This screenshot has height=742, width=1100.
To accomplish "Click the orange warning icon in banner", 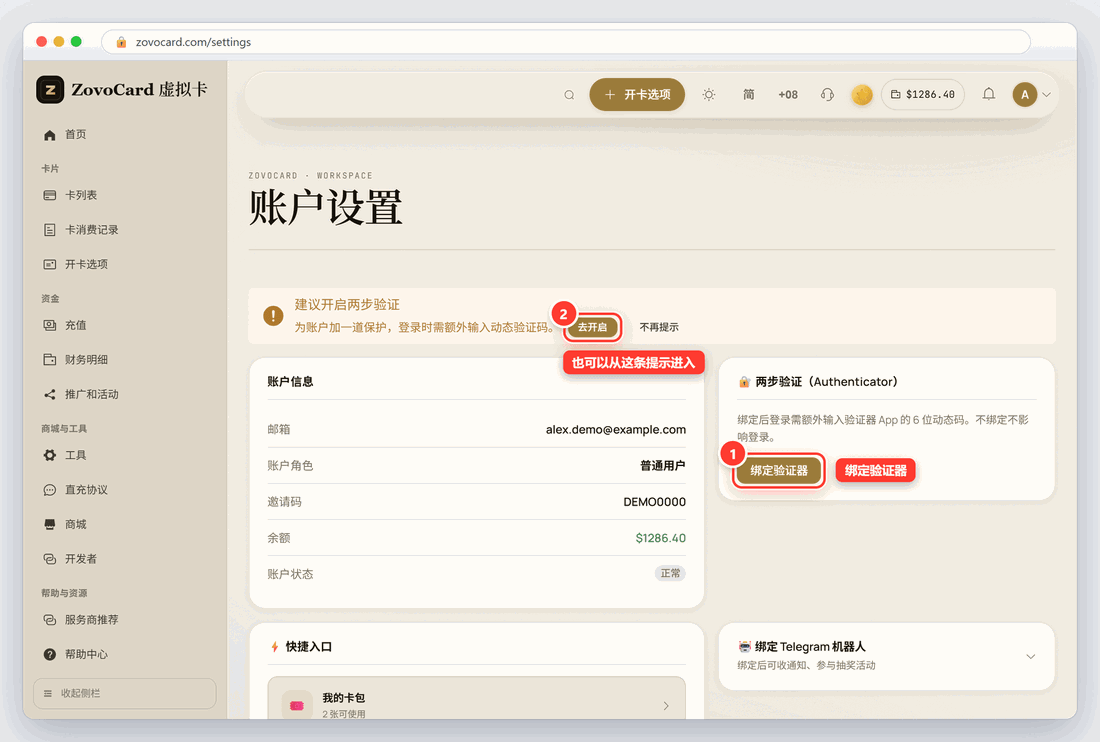I will (273, 316).
